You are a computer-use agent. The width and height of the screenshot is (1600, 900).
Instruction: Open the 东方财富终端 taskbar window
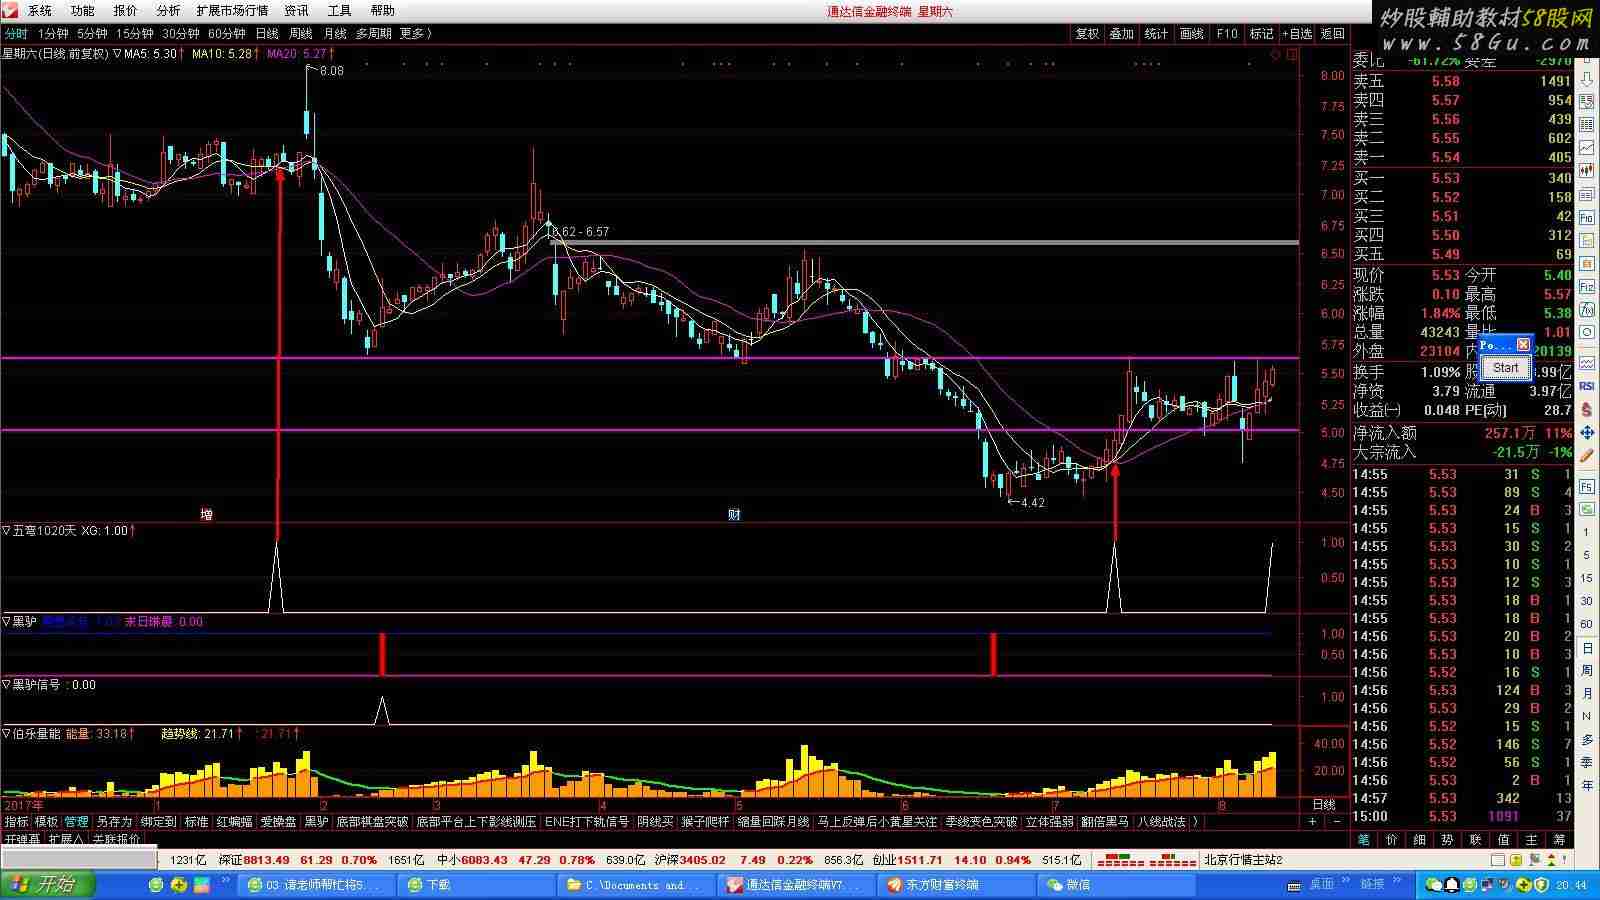pos(957,885)
